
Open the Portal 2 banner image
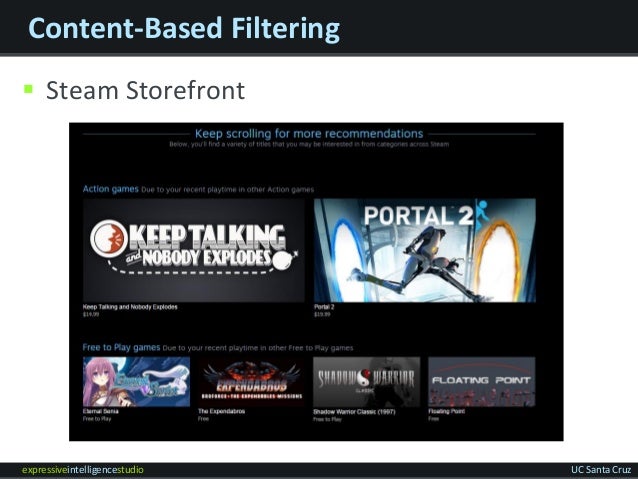(x=425, y=250)
